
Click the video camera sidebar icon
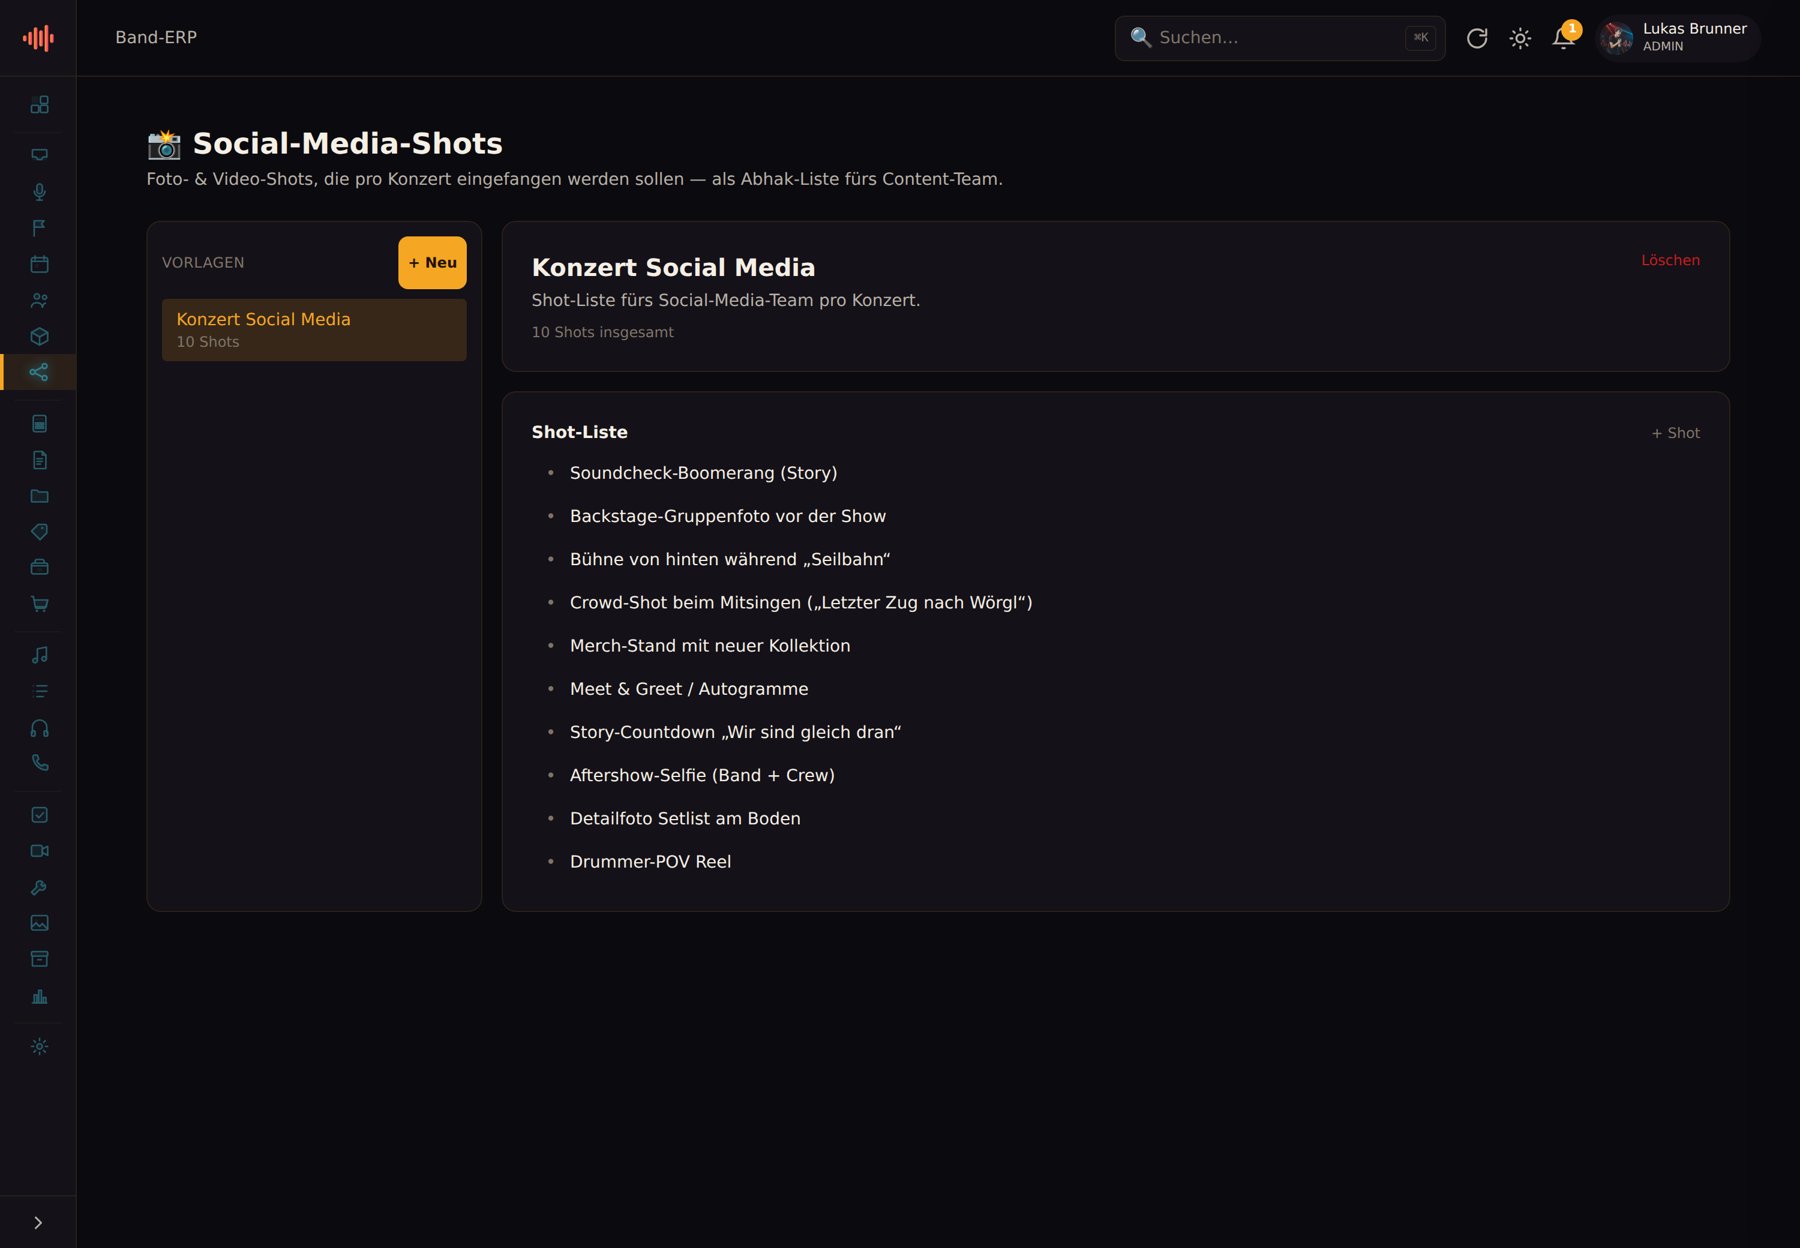39,851
